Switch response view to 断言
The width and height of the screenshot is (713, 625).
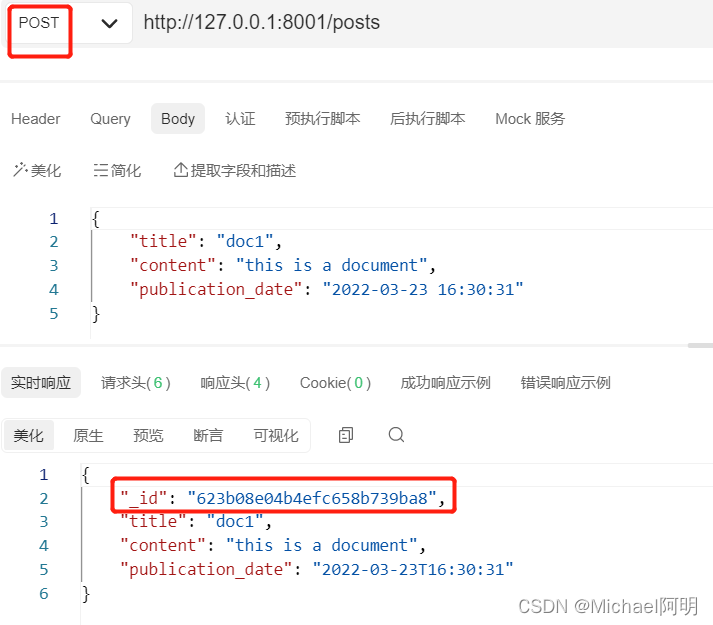[x=208, y=435]
